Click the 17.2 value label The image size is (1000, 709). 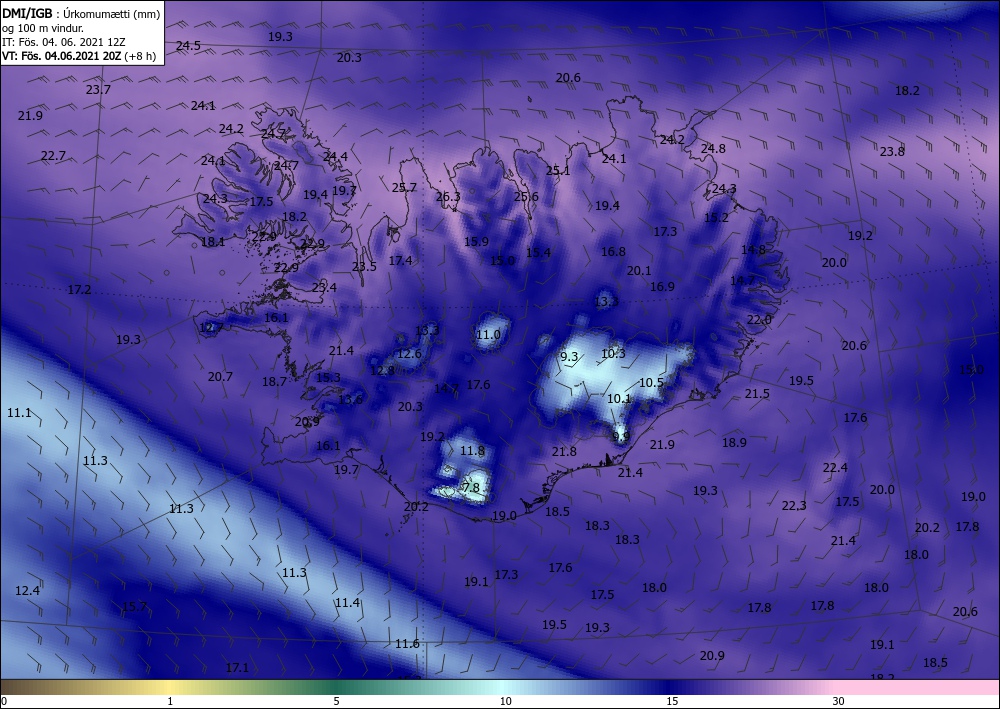point(80,289)
